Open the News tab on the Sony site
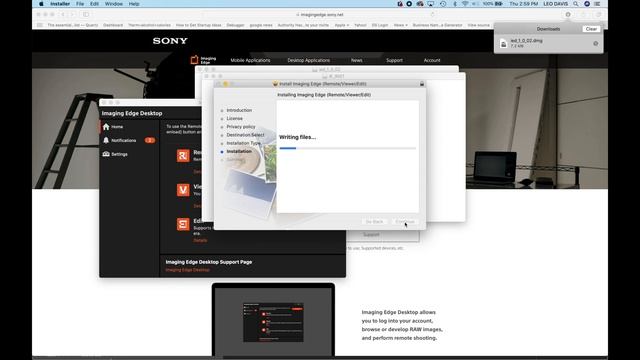 click(x=356, y=60)
